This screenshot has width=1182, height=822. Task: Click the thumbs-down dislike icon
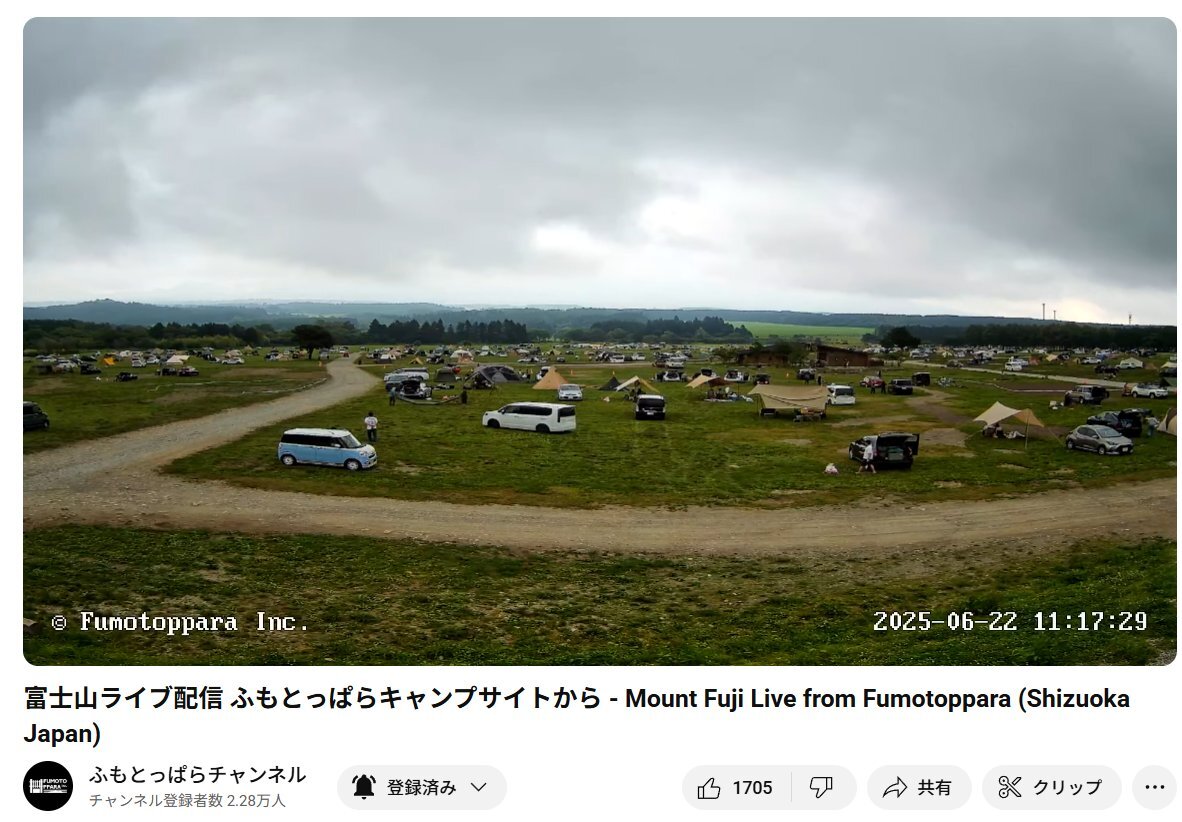click(821, 788)
